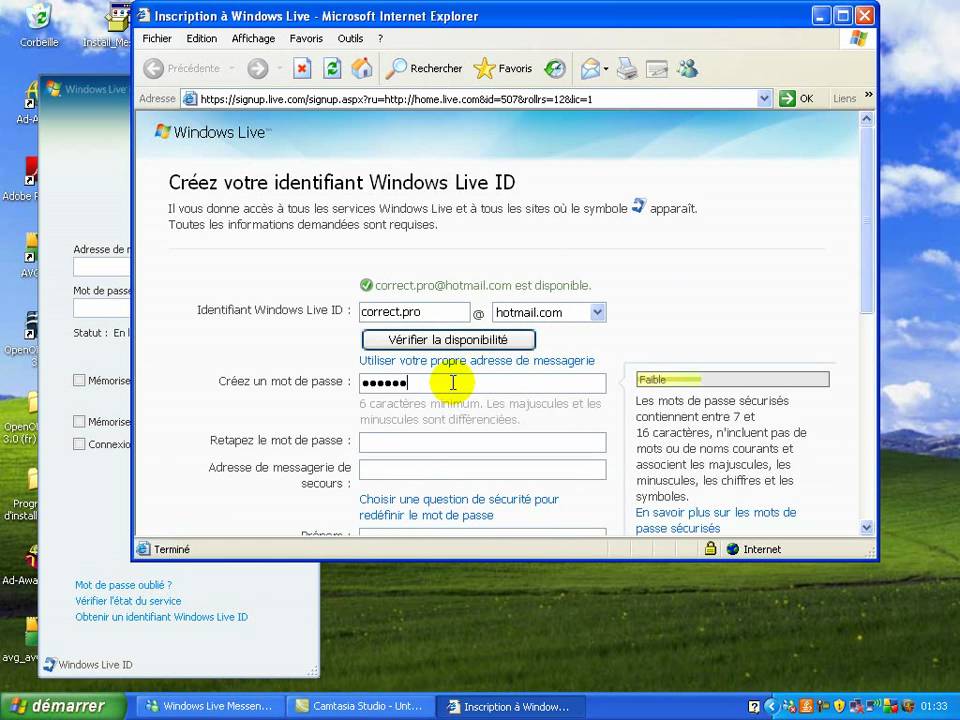Image resolution: width=960 pixels, height=720 pixels.
Task: Open the Fichier menu
Action: coord(157,39)
